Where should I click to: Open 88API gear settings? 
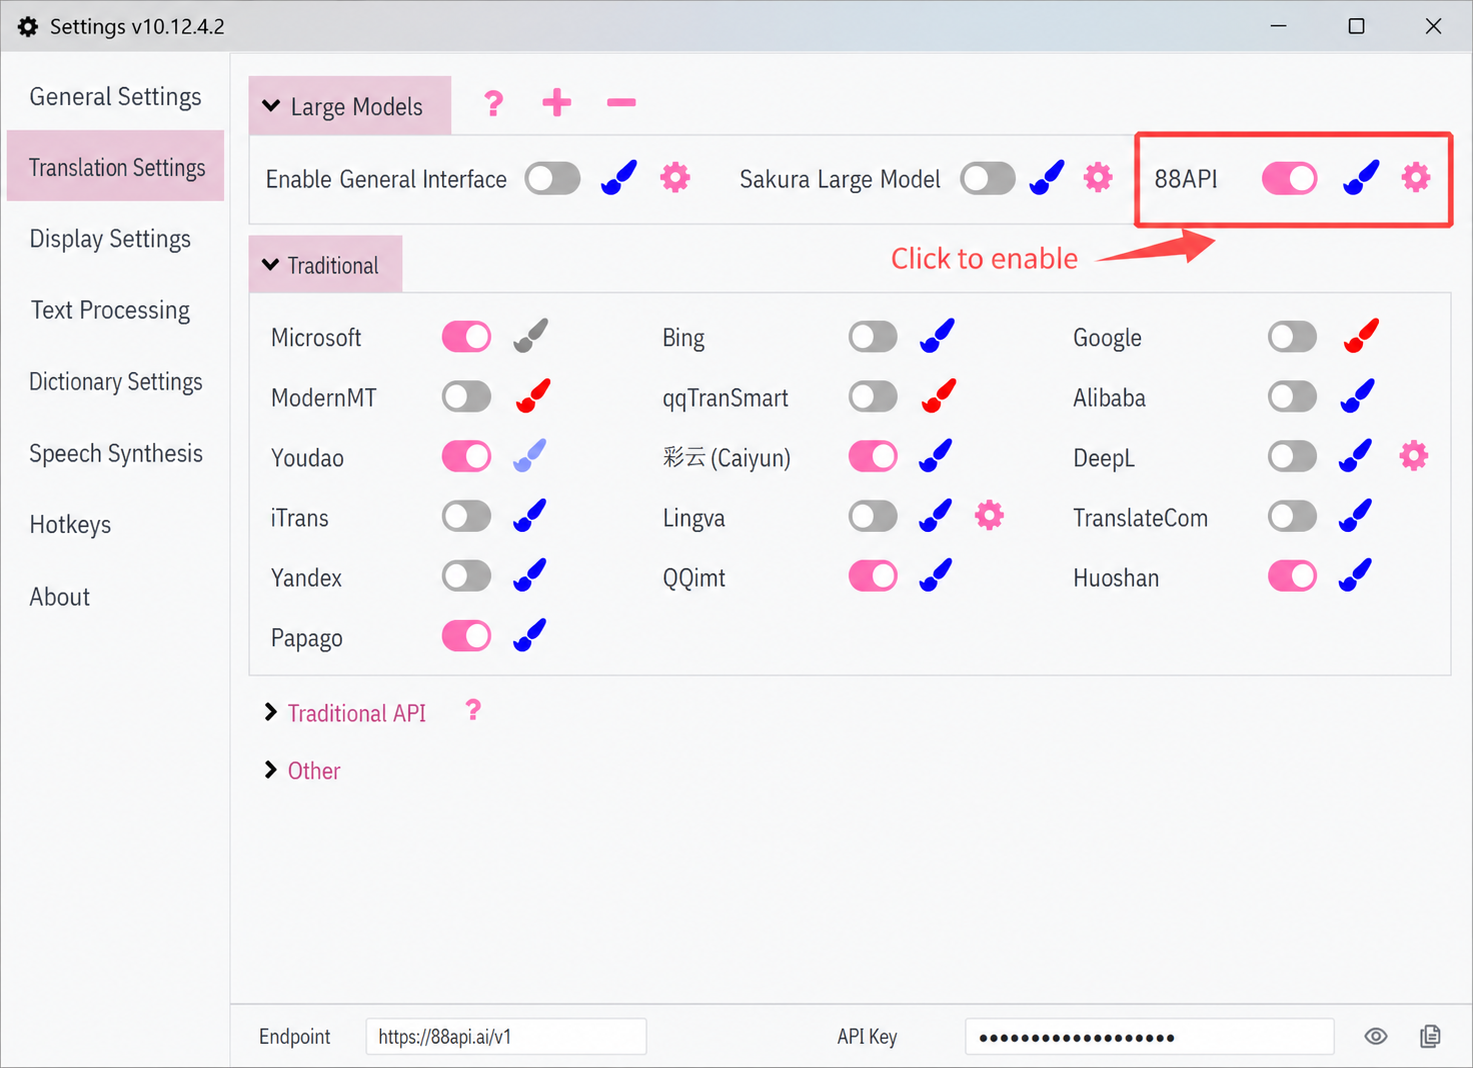coord(1416,178)
